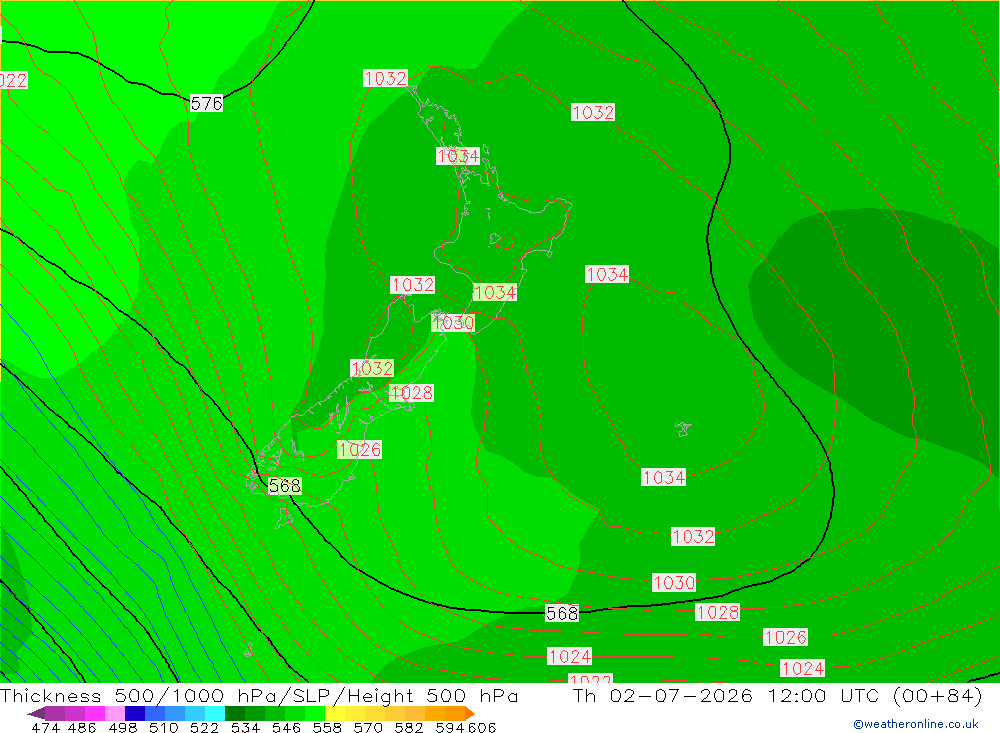Click the purple left arrow end of legend
1000x733 pixels.
pos(36,713)
